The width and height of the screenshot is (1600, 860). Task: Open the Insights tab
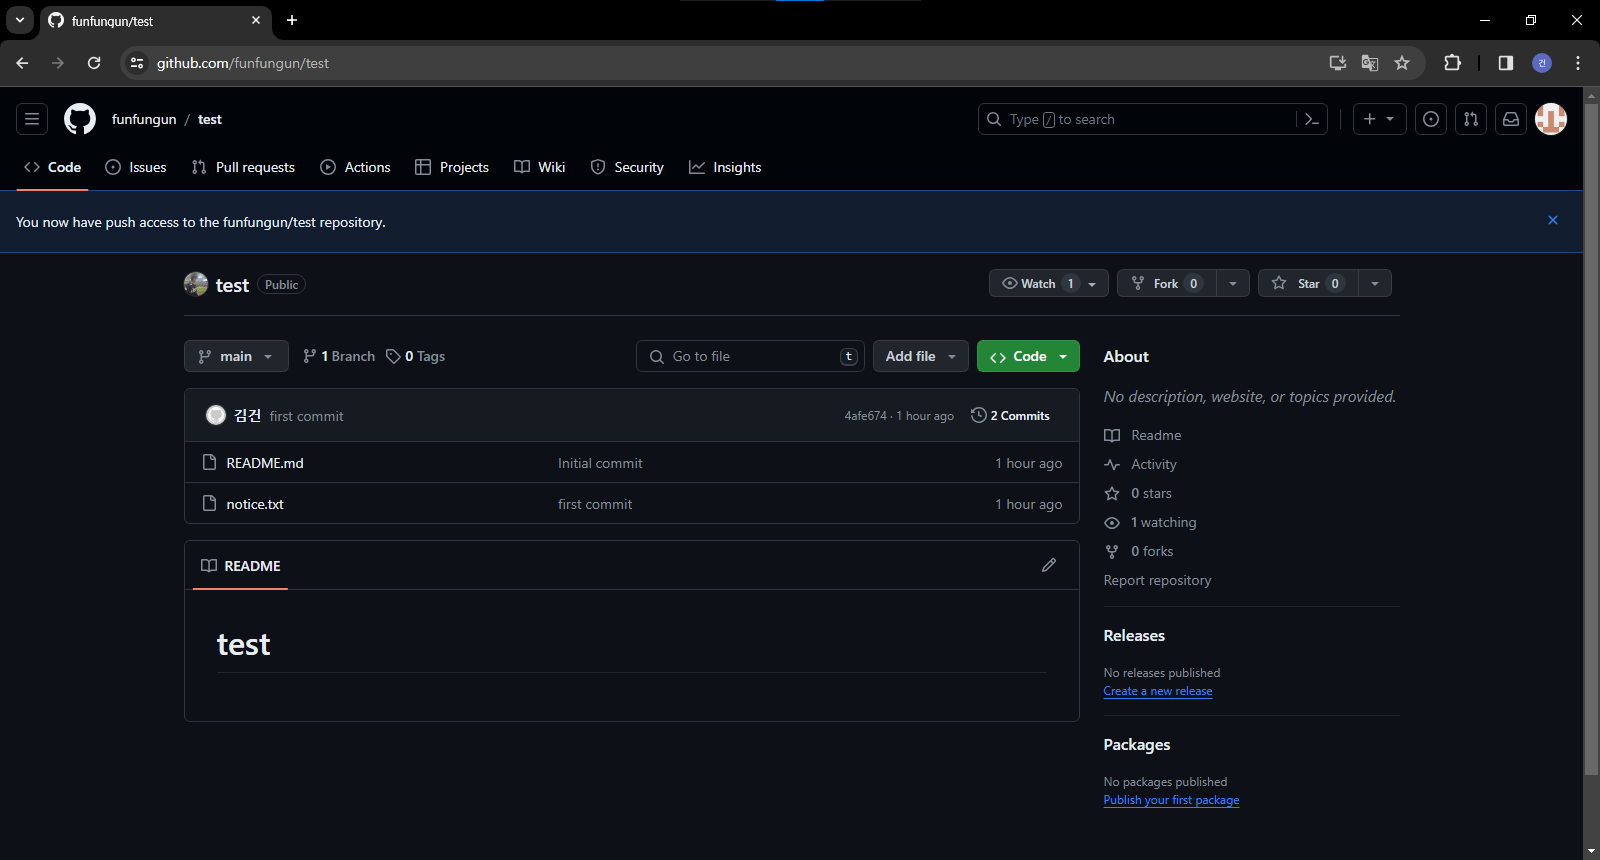[725, 167]
